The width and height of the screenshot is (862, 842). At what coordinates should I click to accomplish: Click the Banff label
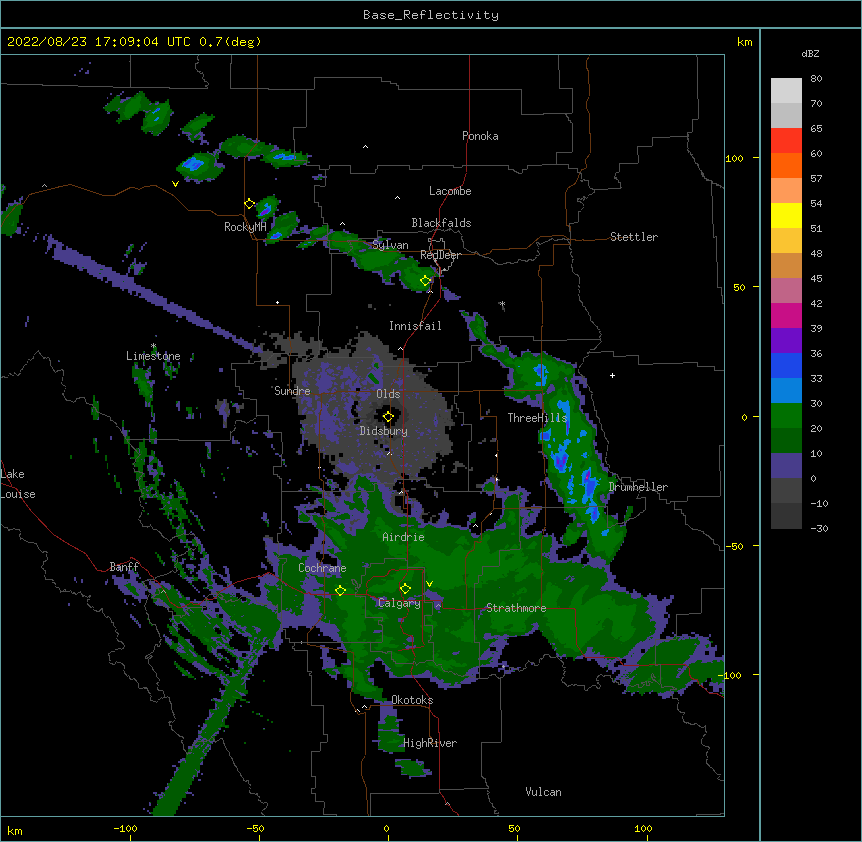[124, 567]
